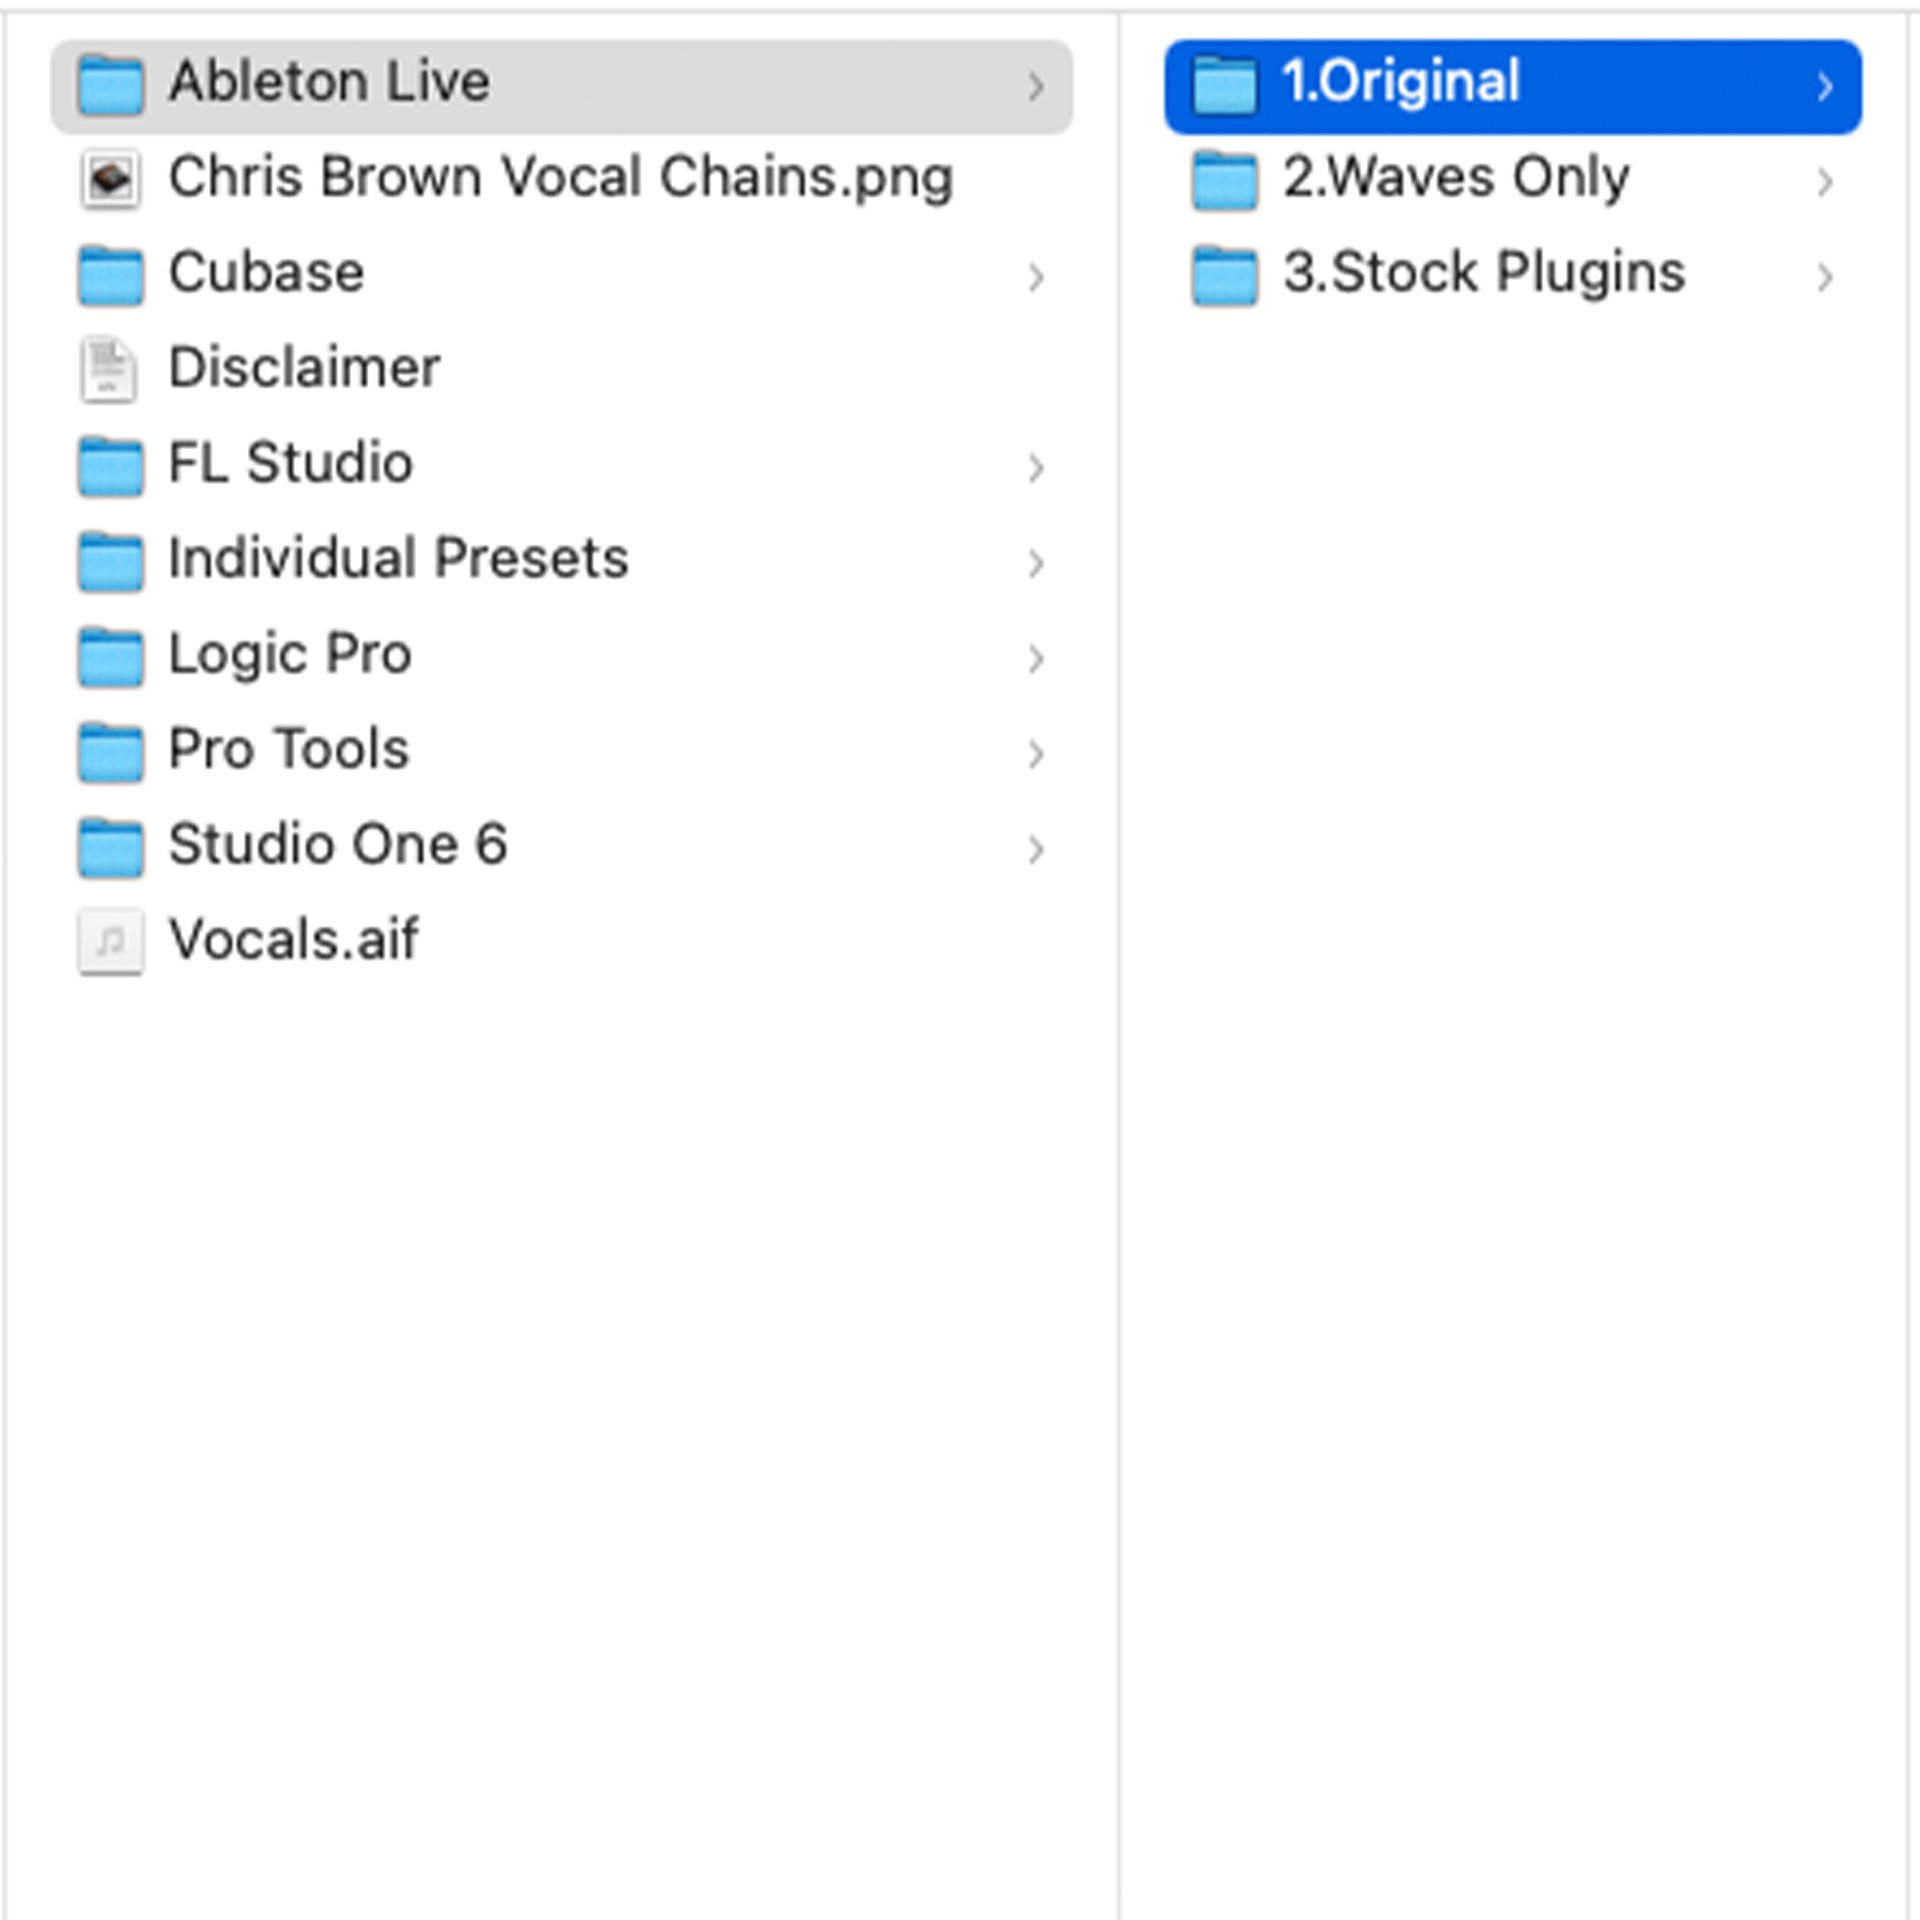
Task: Click the FL Studio folder icon
Action: (110, 466)
